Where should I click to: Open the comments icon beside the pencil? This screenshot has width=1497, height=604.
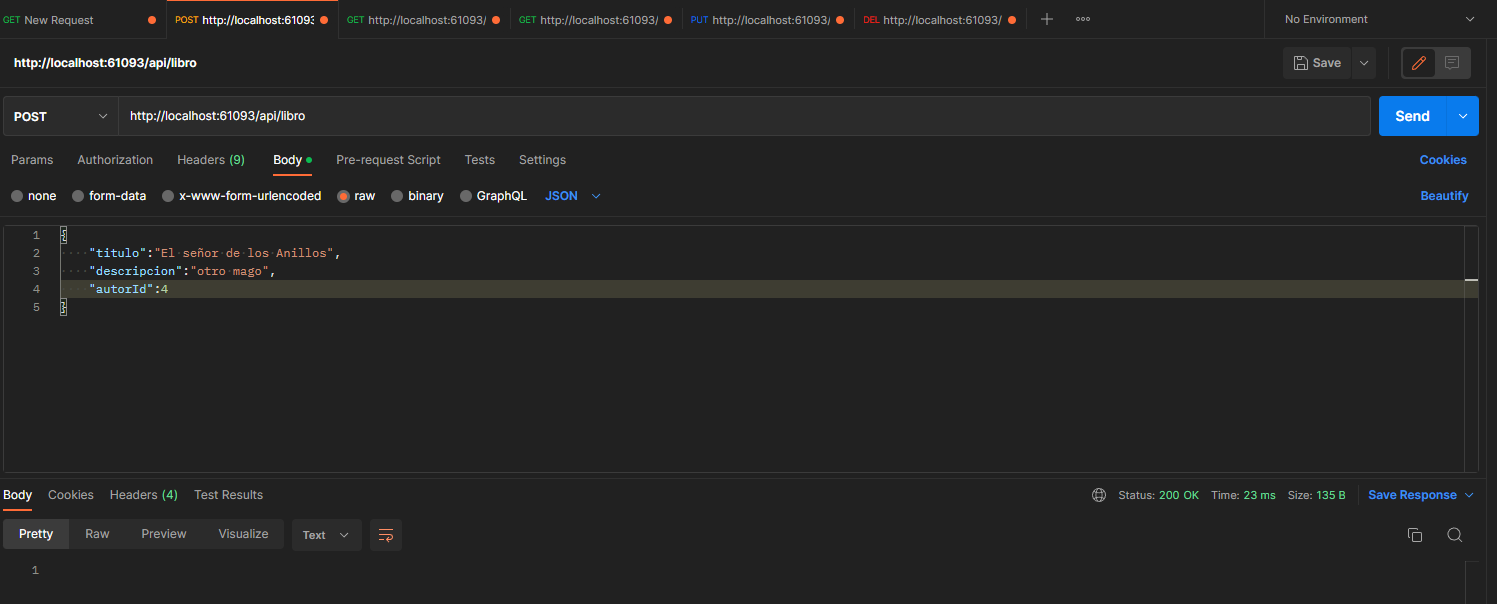coord(1452,63)
